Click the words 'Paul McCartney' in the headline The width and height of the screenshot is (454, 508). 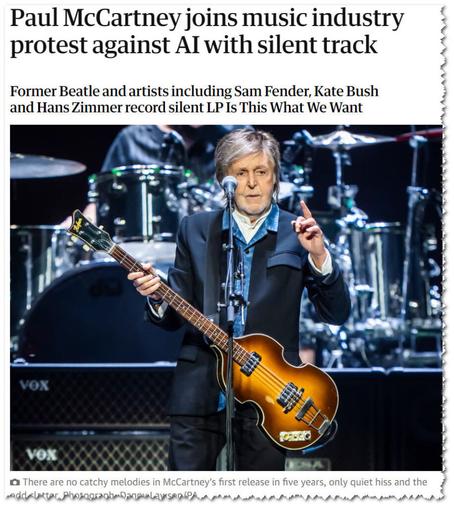pyautogui.click(x=95, y=18)
